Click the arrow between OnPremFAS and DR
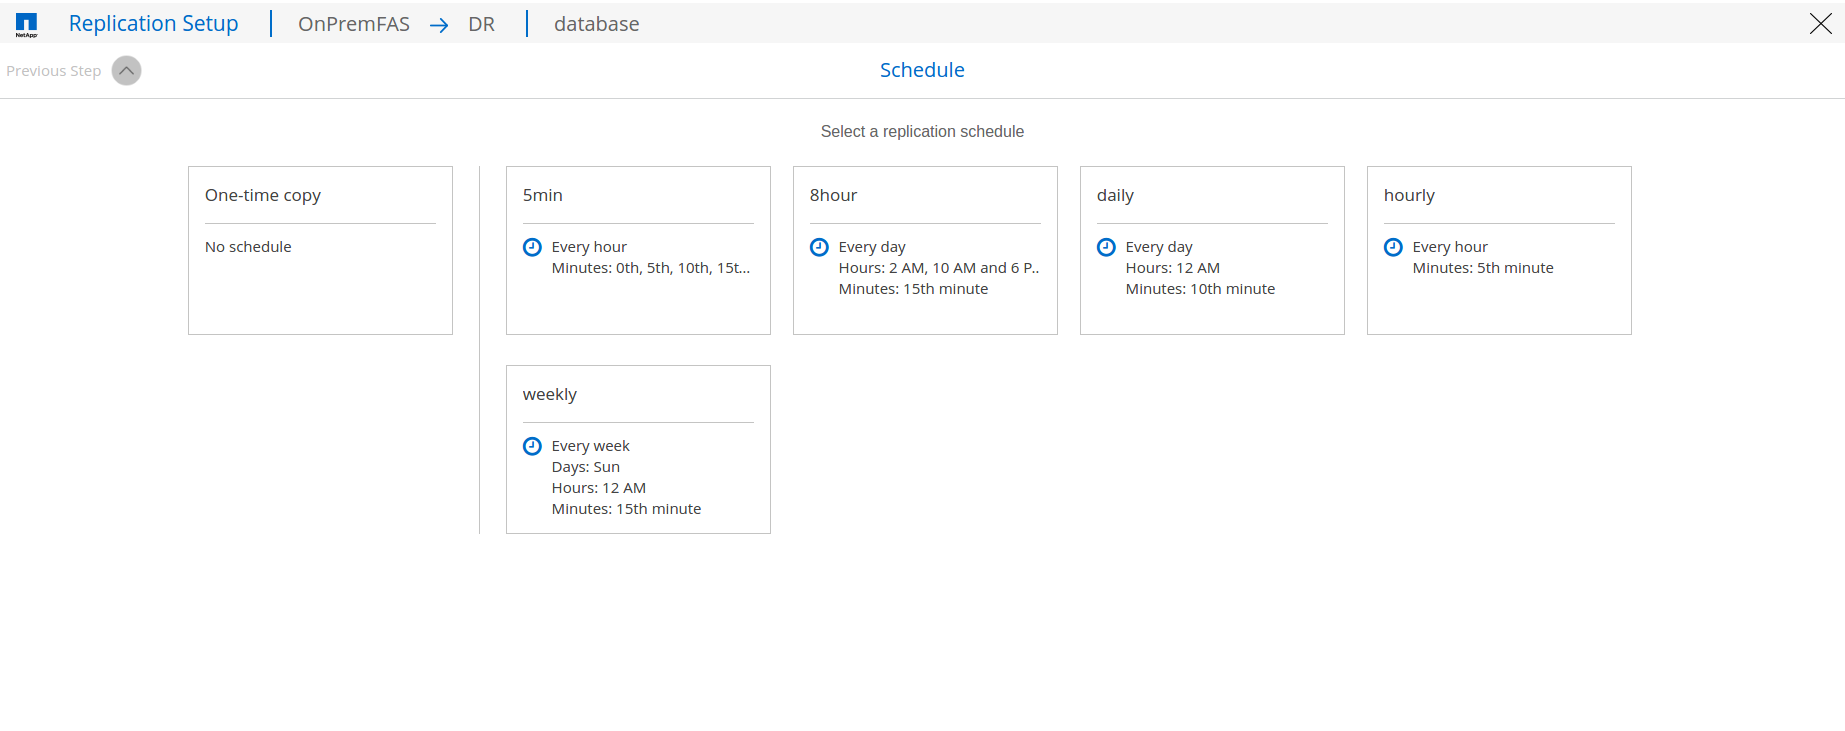 point(439,25)
